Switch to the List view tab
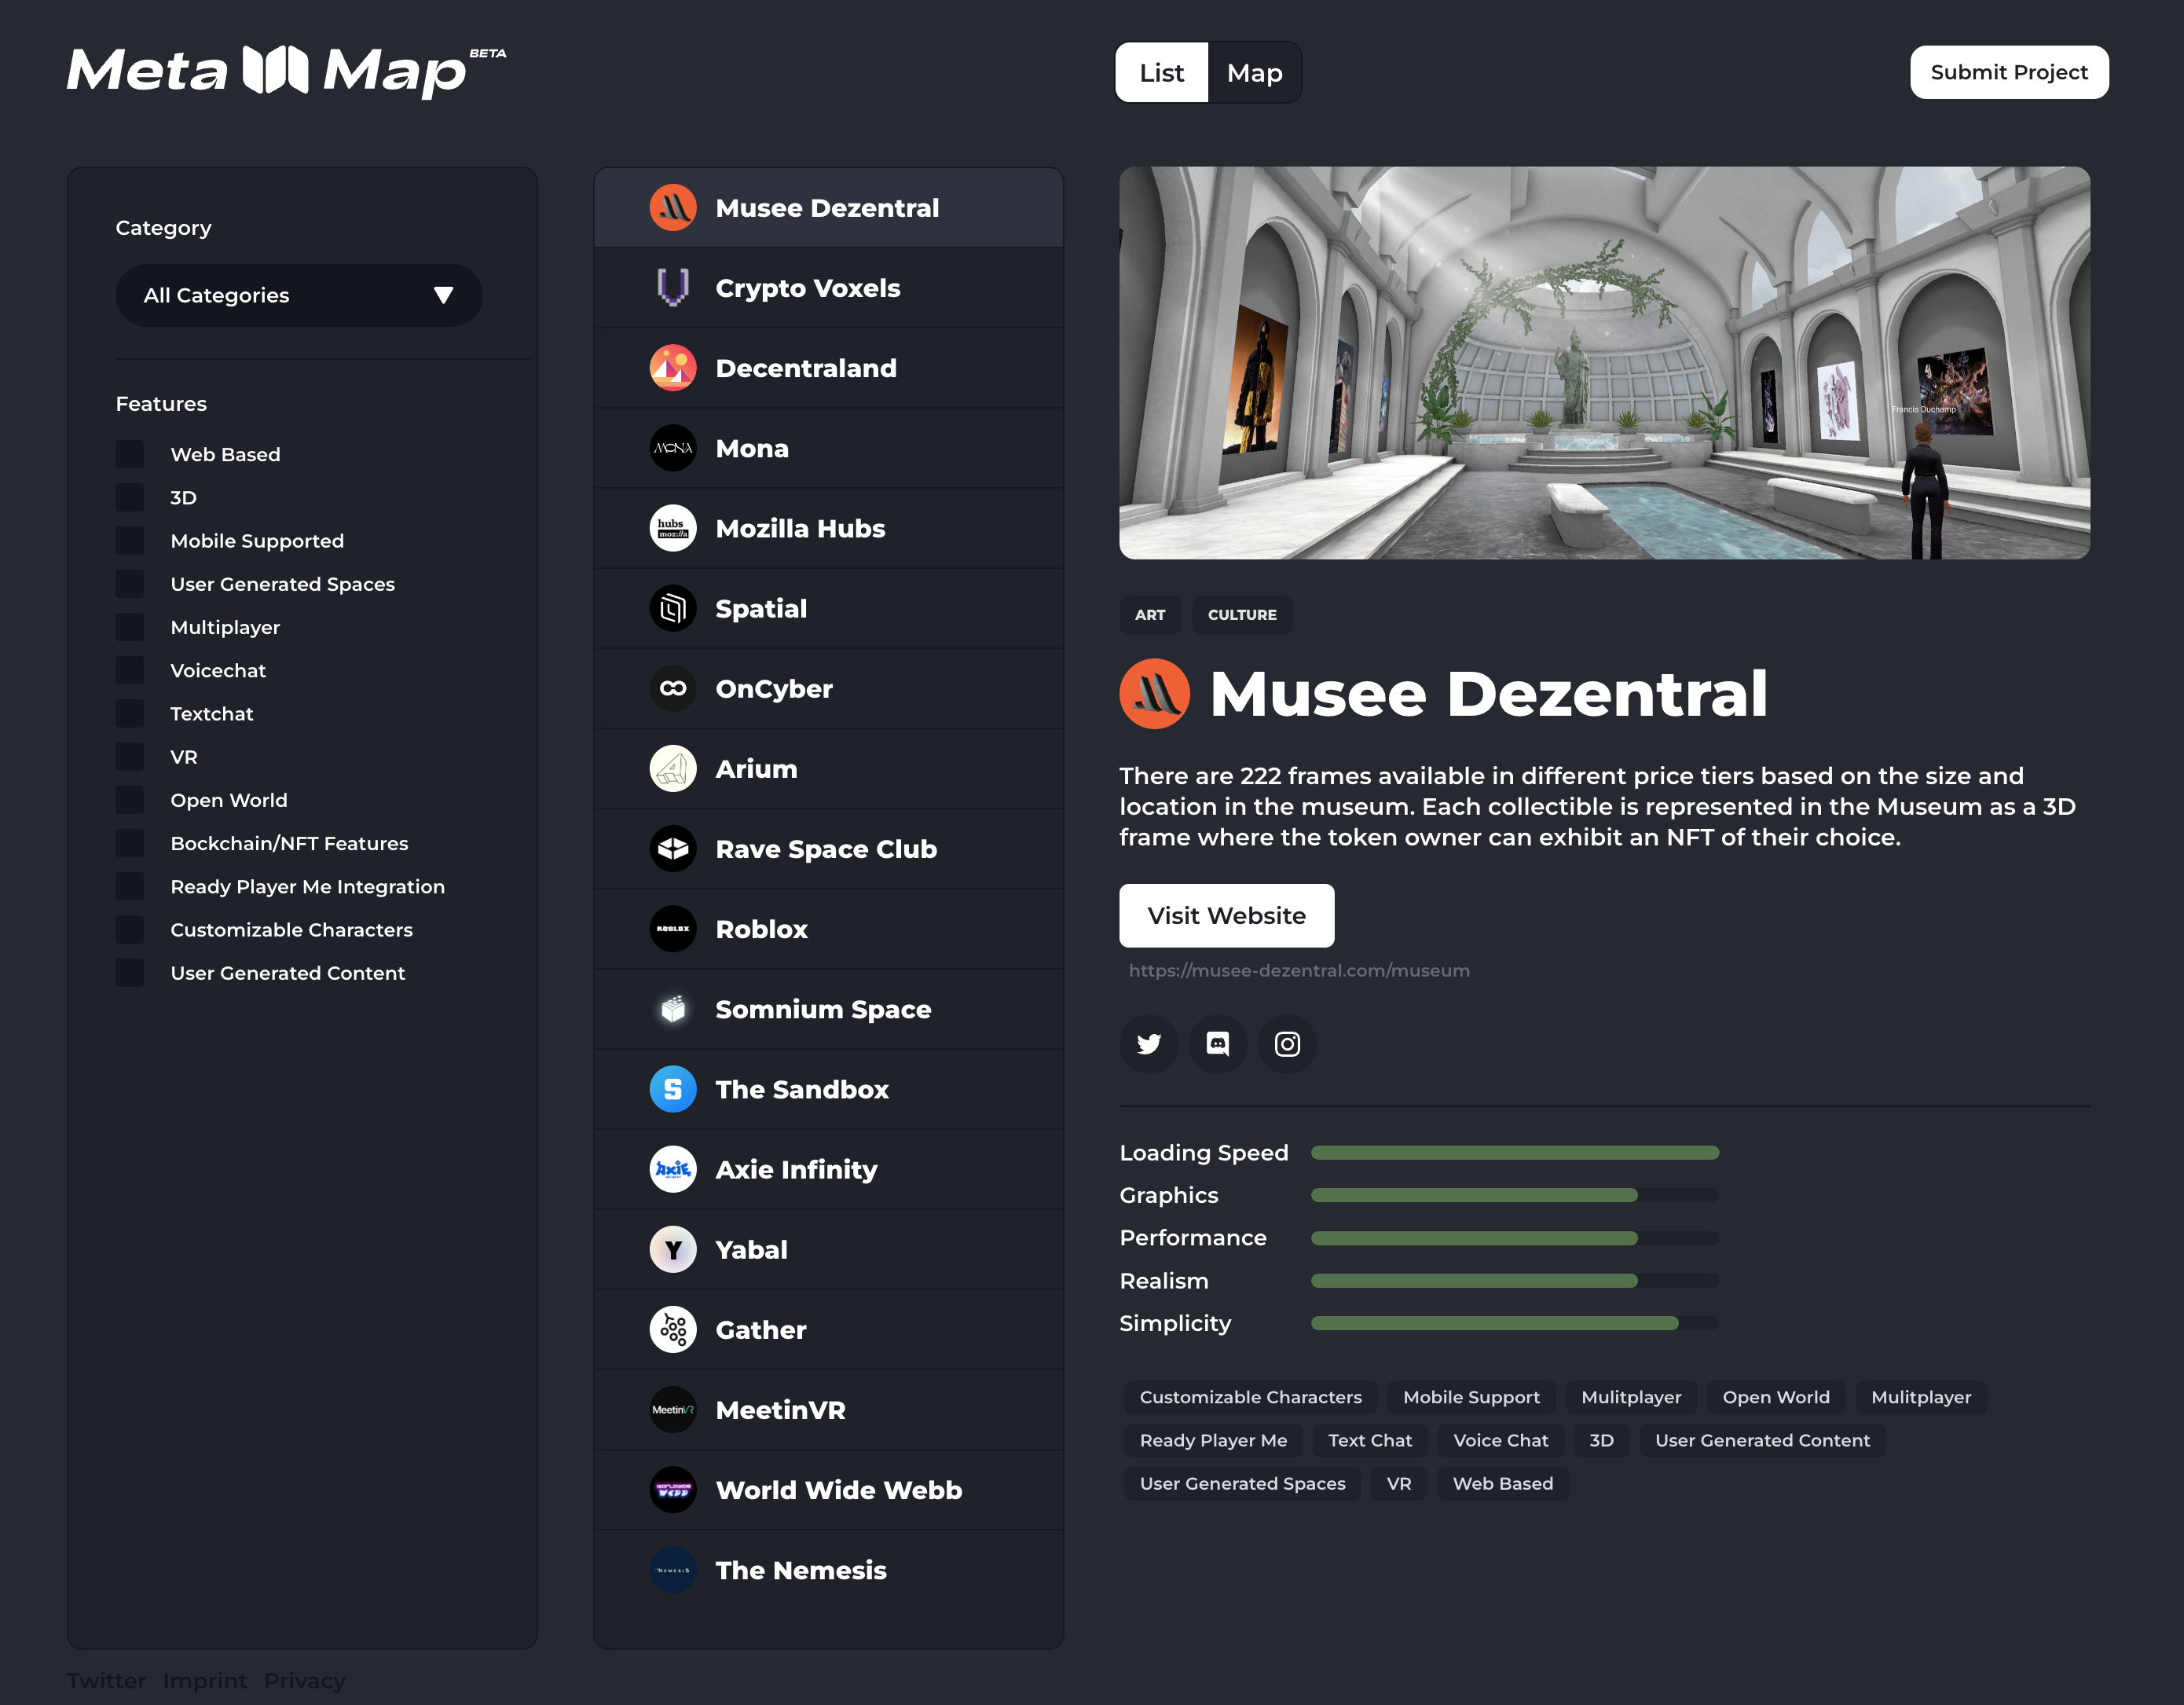 tap(1161, 72)
